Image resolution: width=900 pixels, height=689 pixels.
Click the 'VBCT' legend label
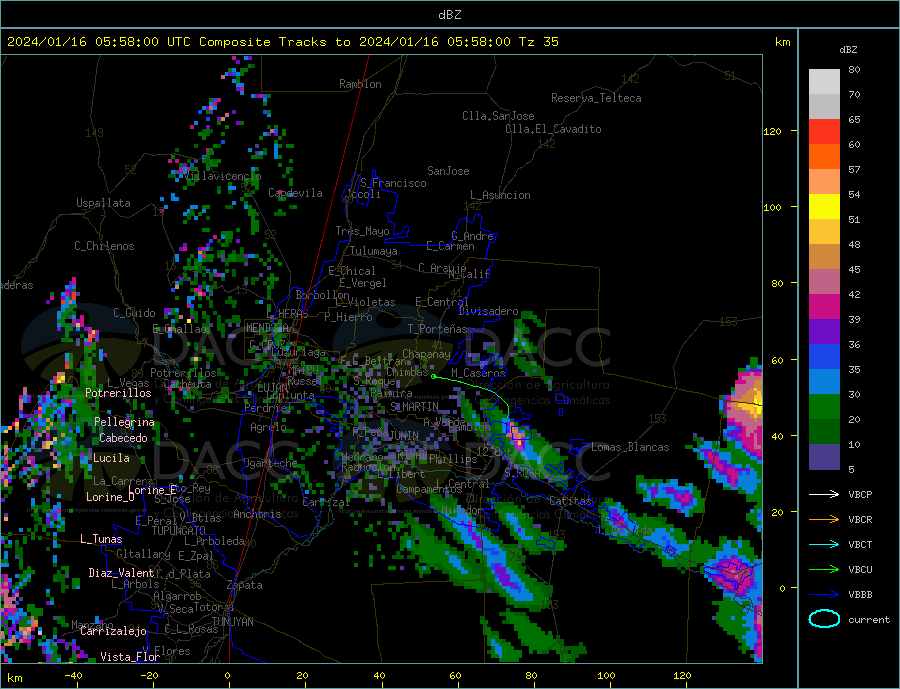click(x=860, y=544)
